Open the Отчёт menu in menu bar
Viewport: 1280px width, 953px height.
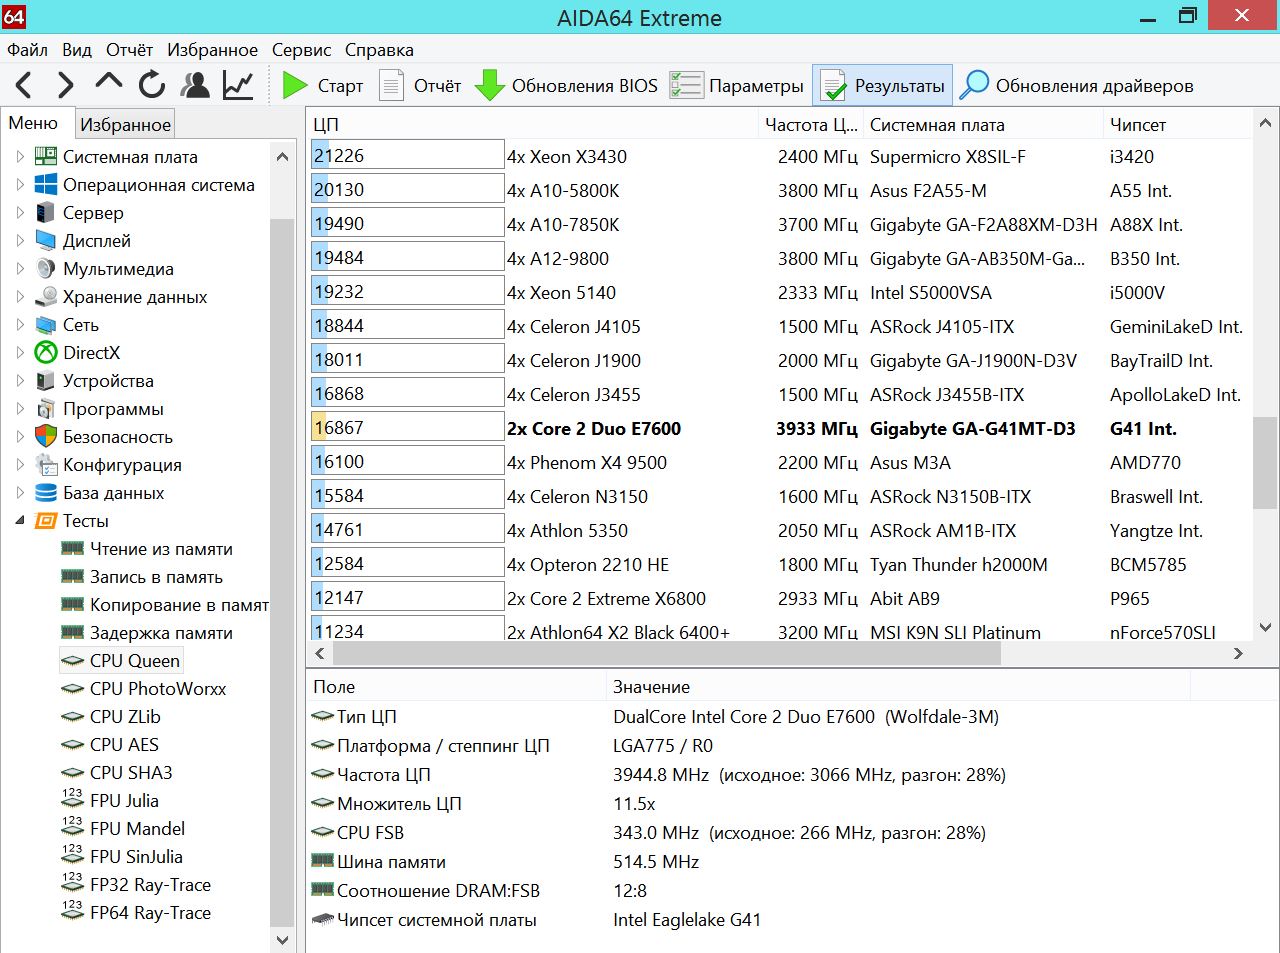[129, 50]
